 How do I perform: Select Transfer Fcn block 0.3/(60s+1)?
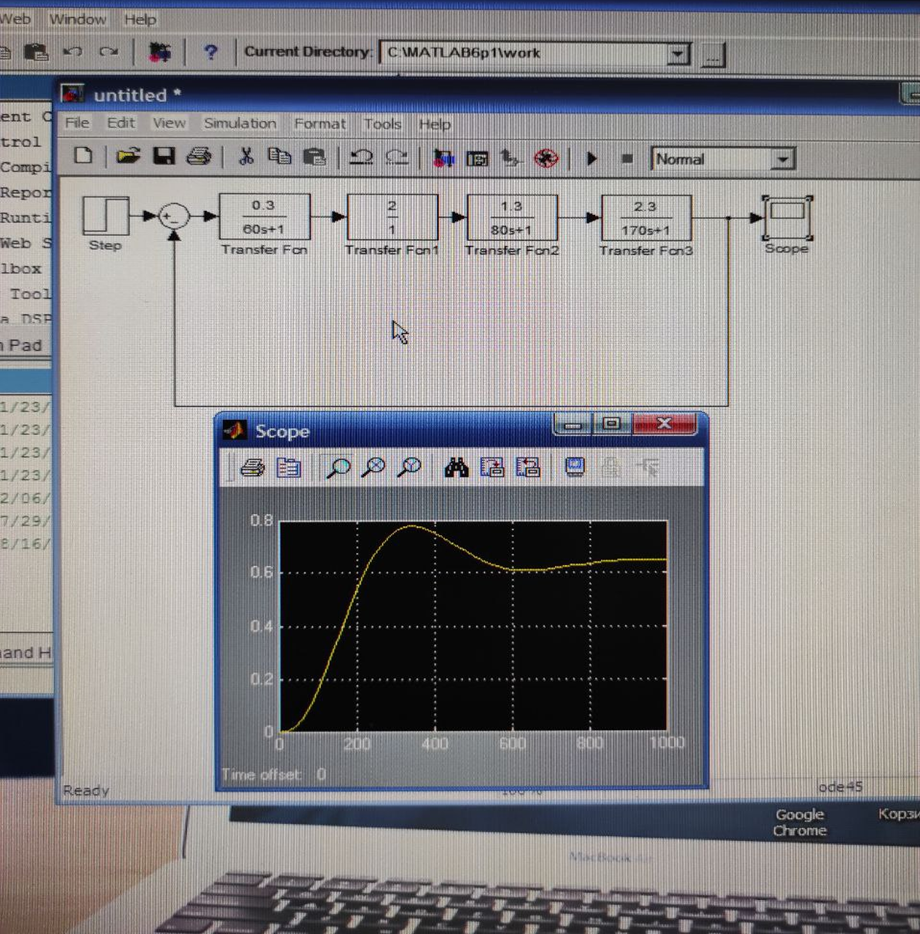point(264,217)
